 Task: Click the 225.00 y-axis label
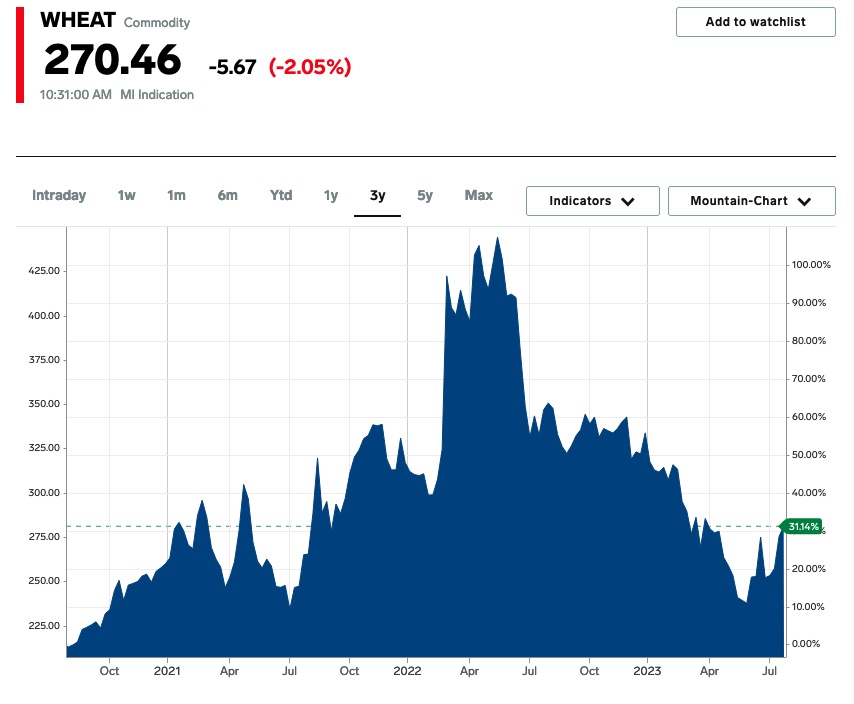point(44,626)
